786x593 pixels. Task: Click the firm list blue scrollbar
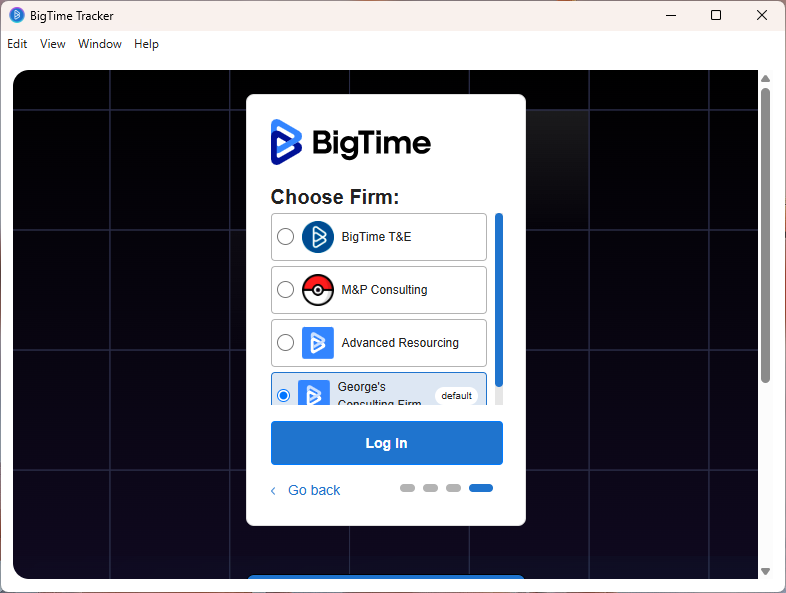click(499, 298)
